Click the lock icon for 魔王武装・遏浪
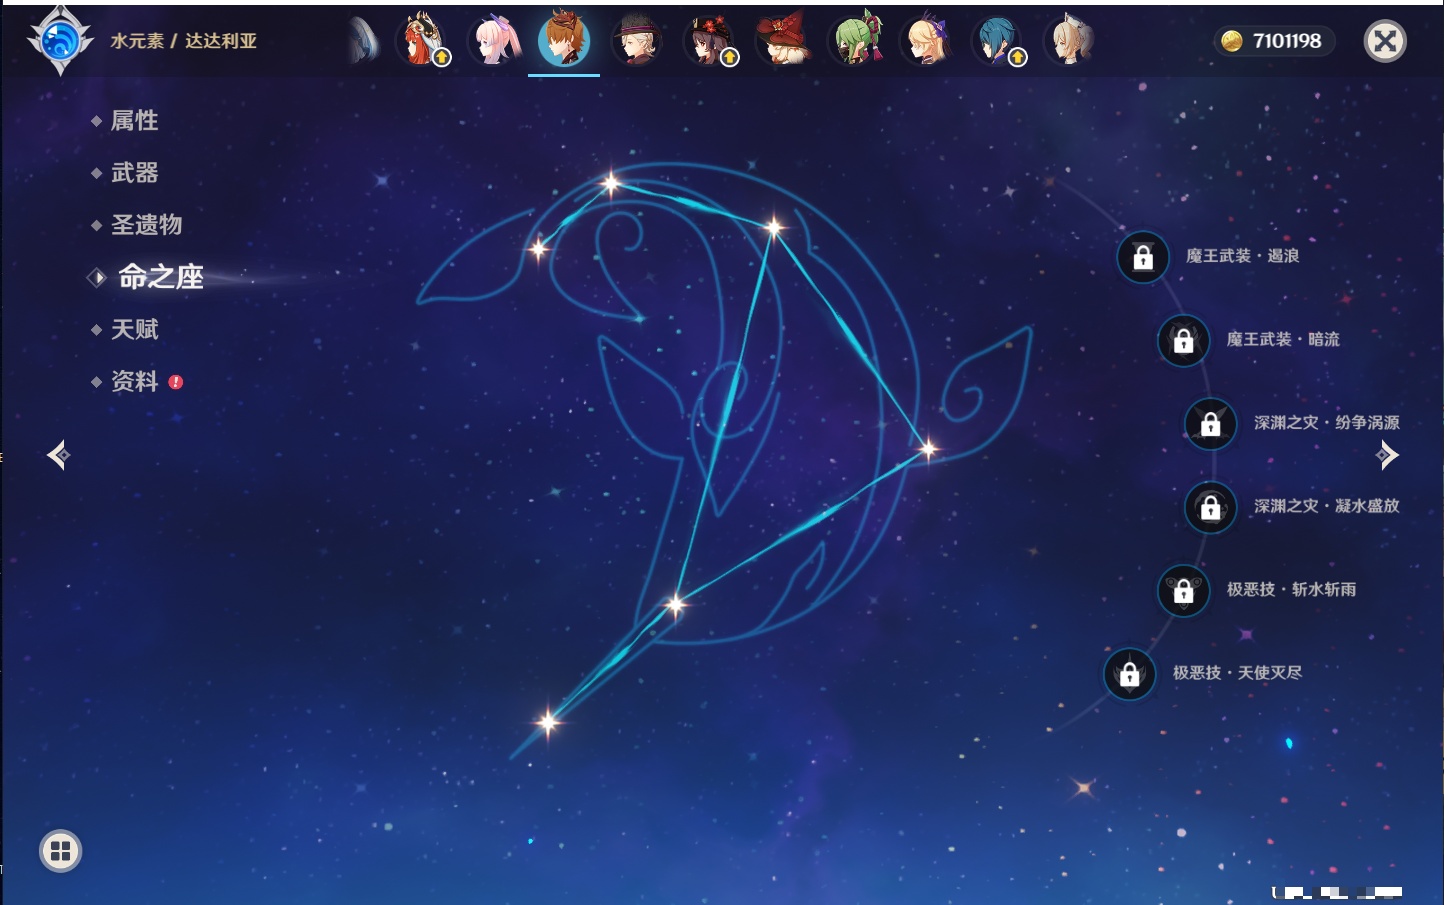Image resolution: width=1444 pixels, height=905 pixels. pos(1143,257)
